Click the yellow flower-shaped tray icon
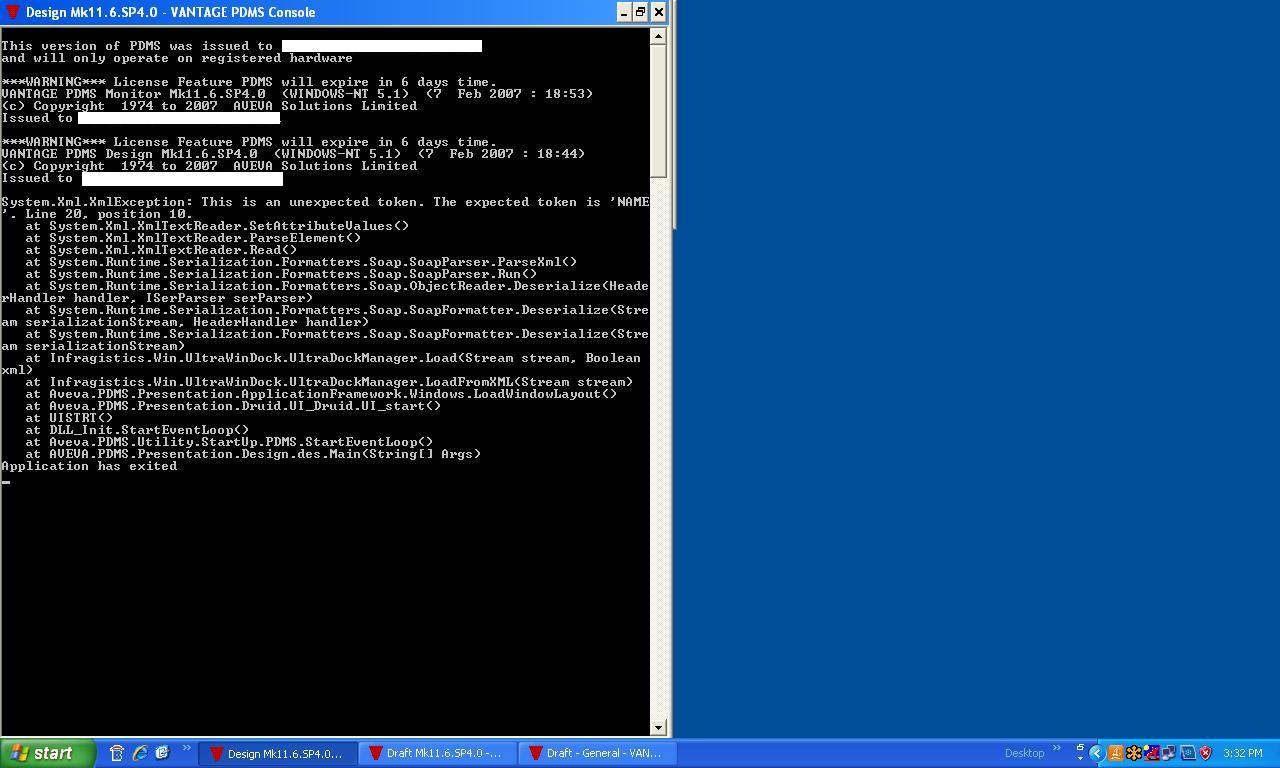1280x768 pixels. pos(1134,753)
